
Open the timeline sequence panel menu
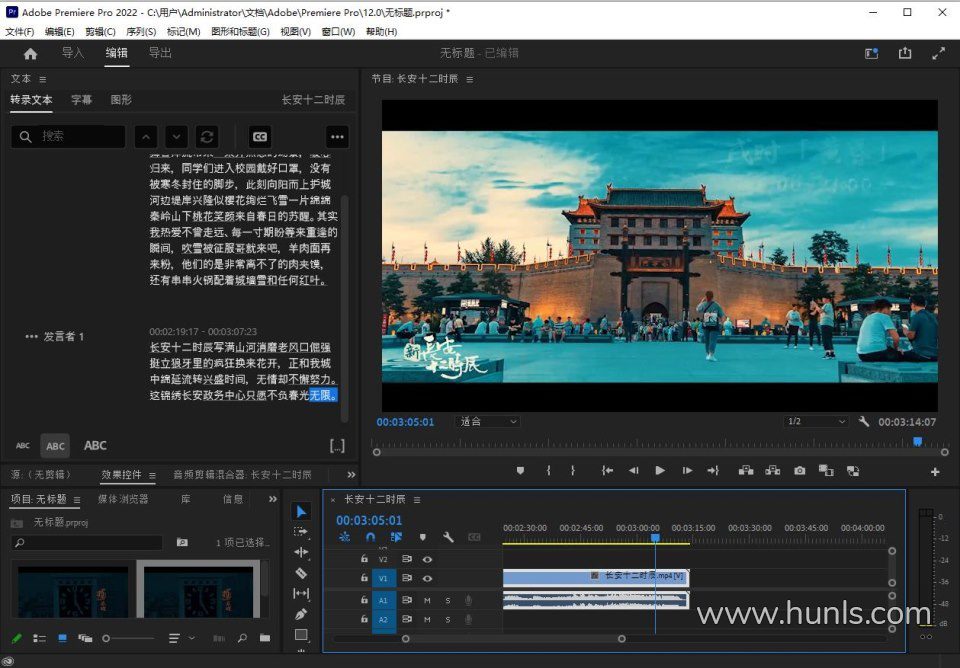pos(417,500)
